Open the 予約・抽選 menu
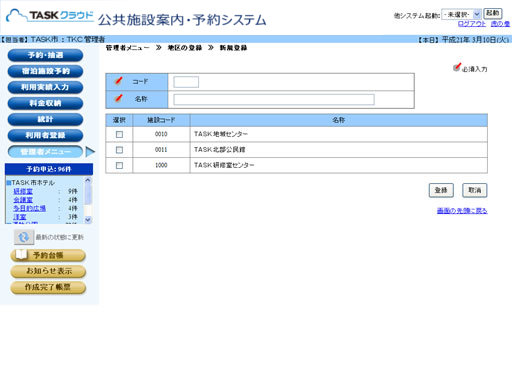 (45, 55)
